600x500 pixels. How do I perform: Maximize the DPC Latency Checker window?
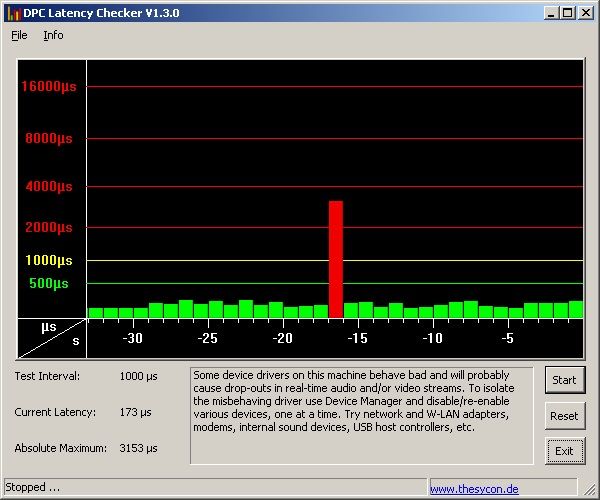point(567,13)
